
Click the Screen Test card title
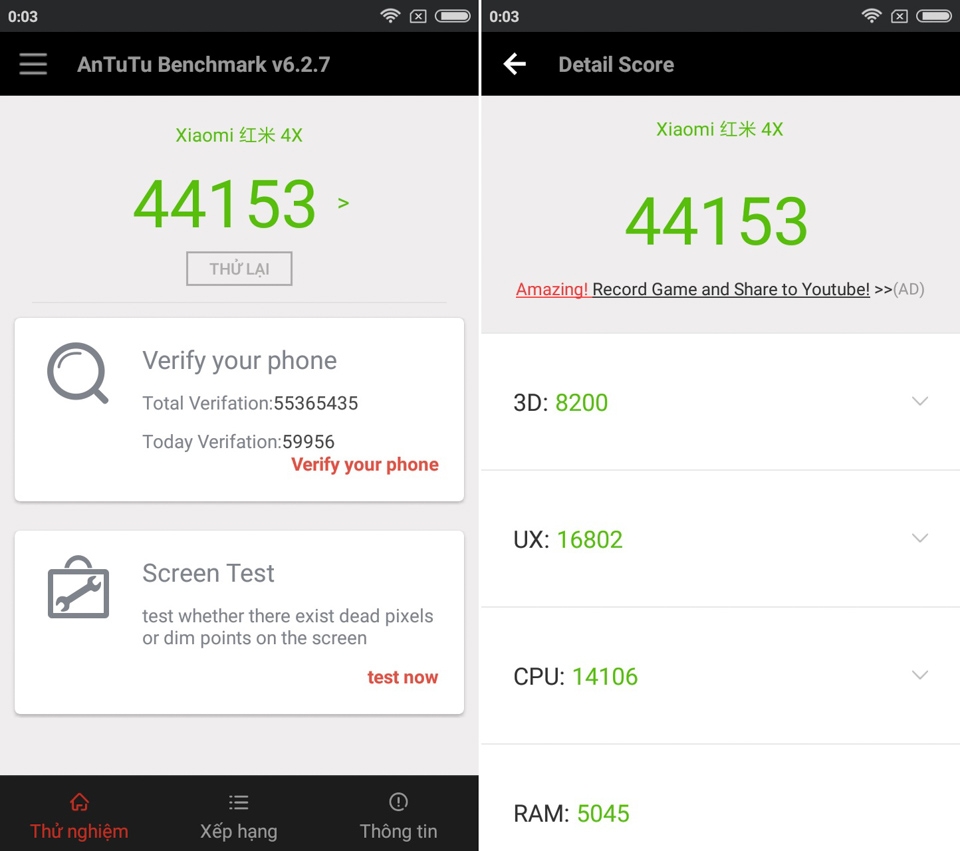coord(208,573)
